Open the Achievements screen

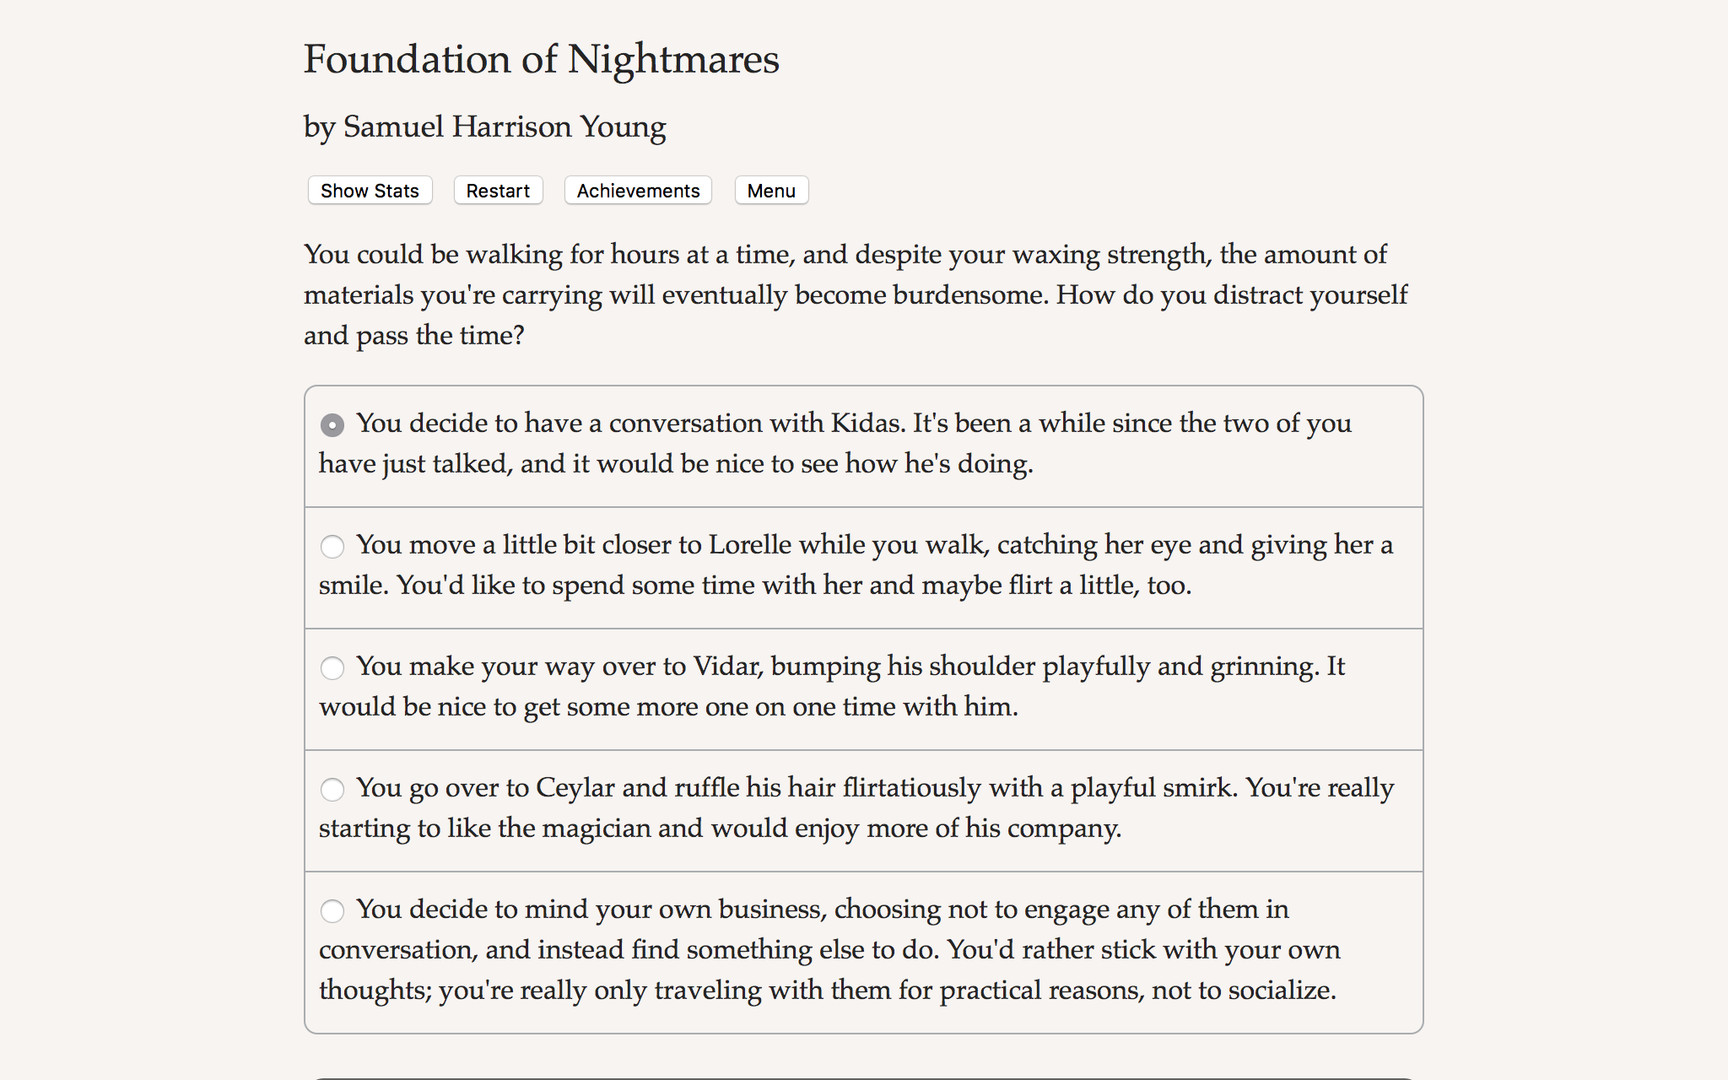pos(637,190)
